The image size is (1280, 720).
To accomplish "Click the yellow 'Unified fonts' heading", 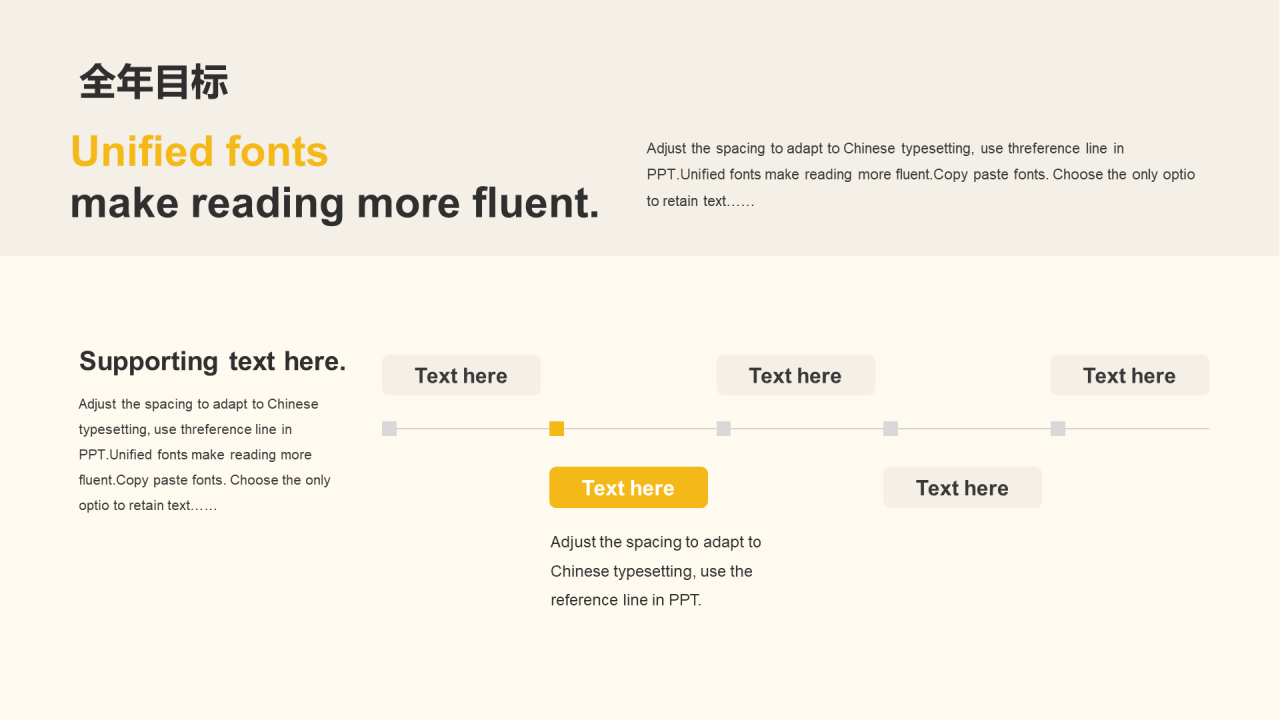I will [x=199, y=152].
